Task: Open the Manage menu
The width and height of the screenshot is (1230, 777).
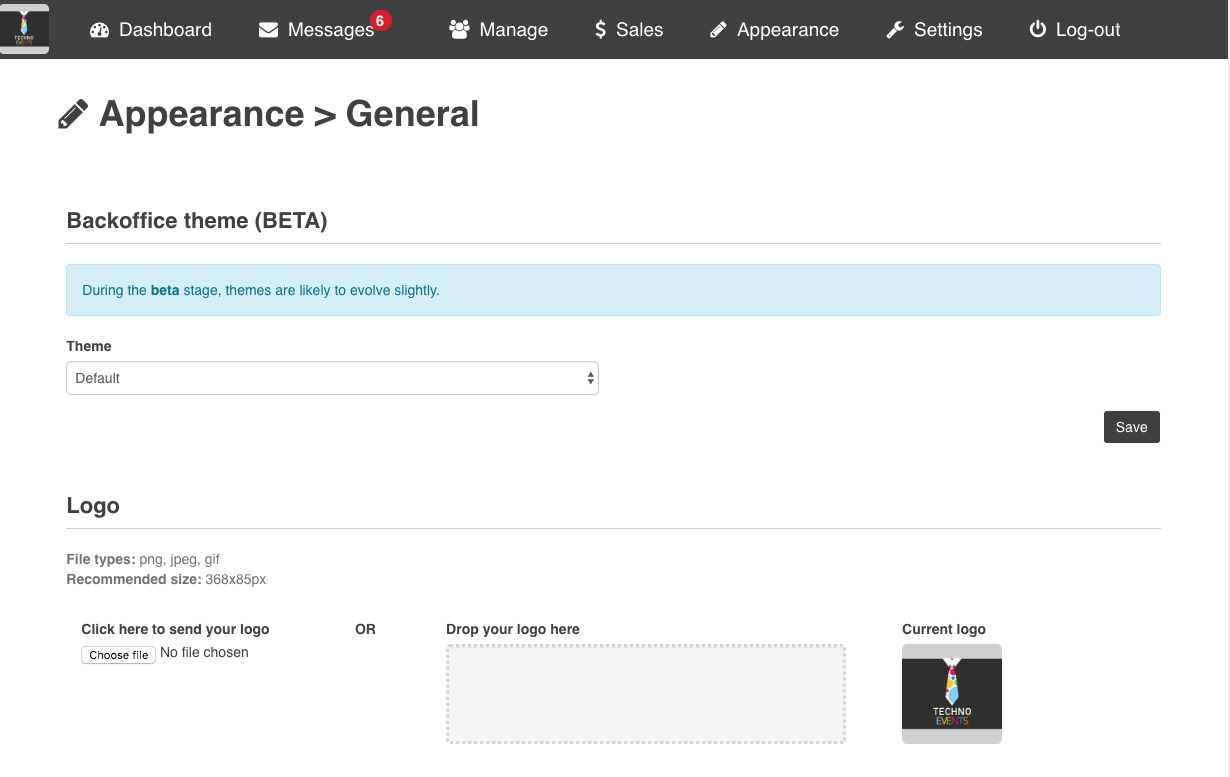Action: 513,30
